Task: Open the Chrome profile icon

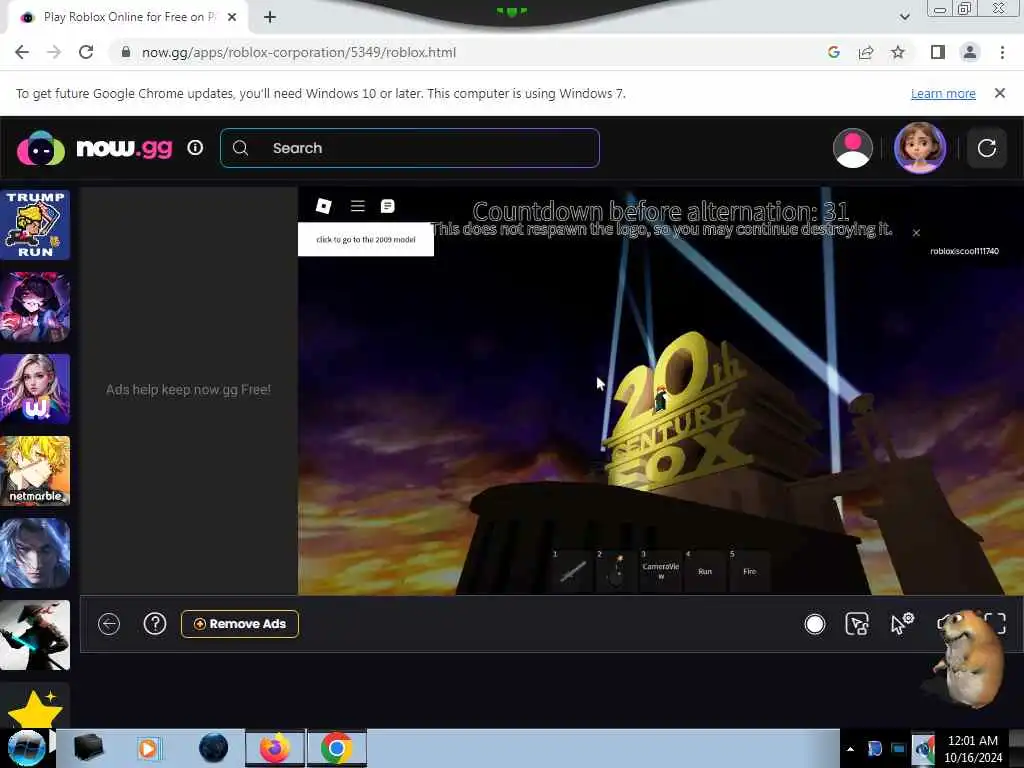Action: (970, 52)
